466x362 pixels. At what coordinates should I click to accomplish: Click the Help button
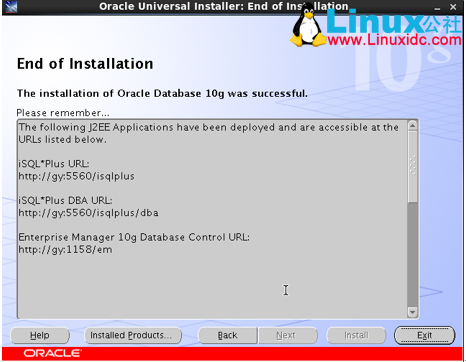(40, 335)
